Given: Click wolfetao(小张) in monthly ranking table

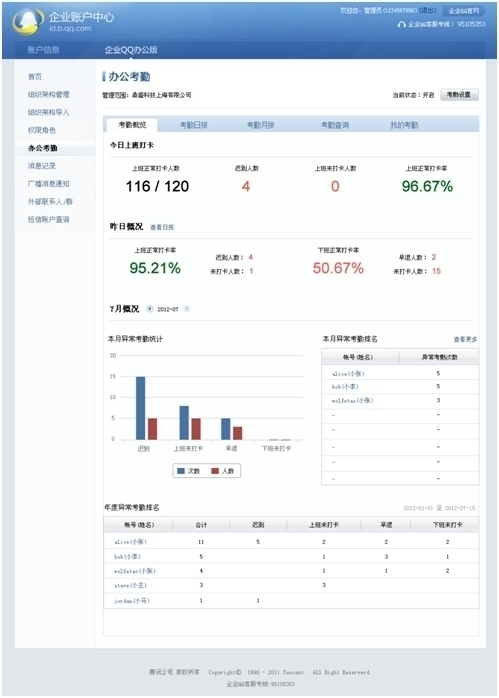Looking at the screenshot, I should coord(353,401).
